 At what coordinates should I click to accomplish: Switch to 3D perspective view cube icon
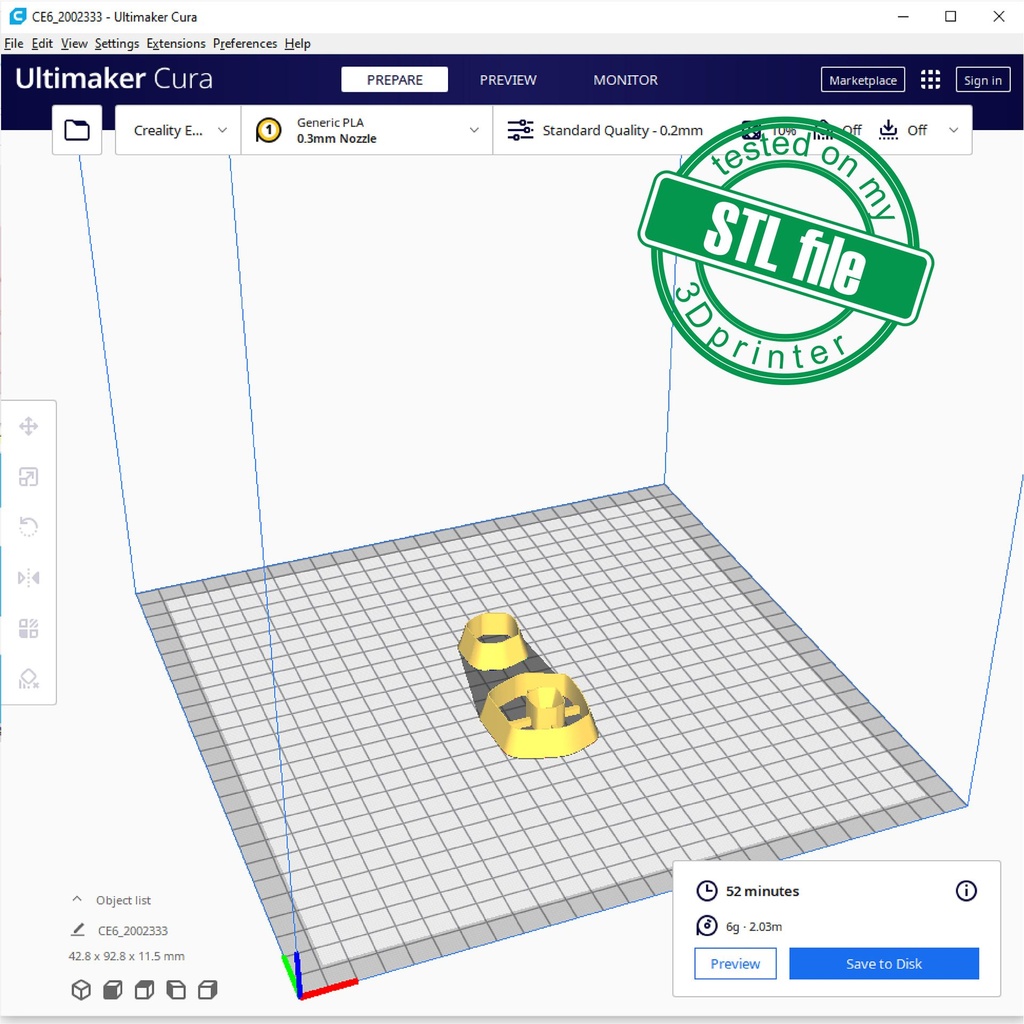coord(81,990)
